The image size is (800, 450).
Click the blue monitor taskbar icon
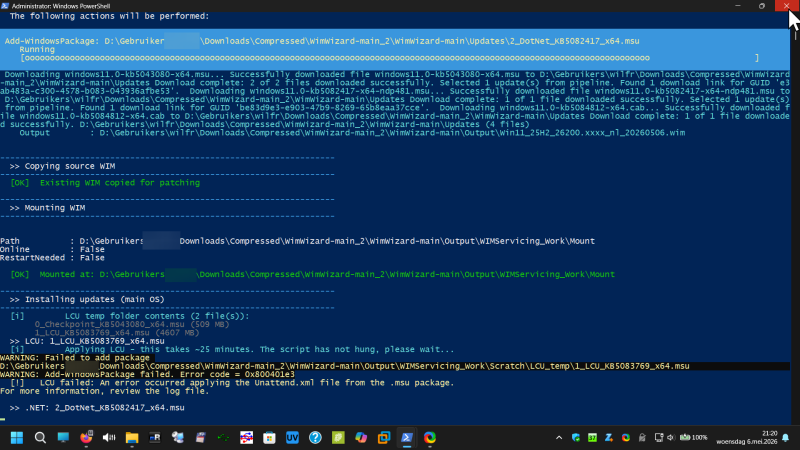(63, 438)
